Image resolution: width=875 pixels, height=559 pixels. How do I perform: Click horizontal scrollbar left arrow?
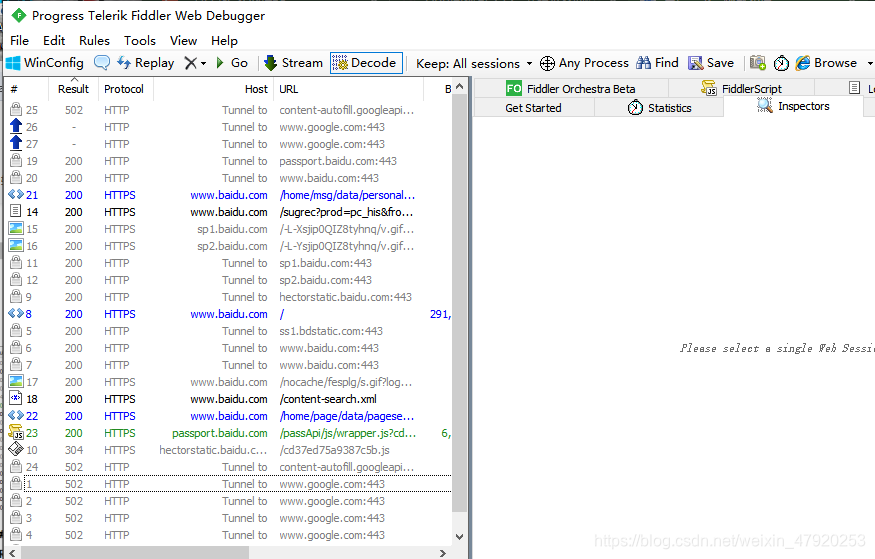click(13, 553)
